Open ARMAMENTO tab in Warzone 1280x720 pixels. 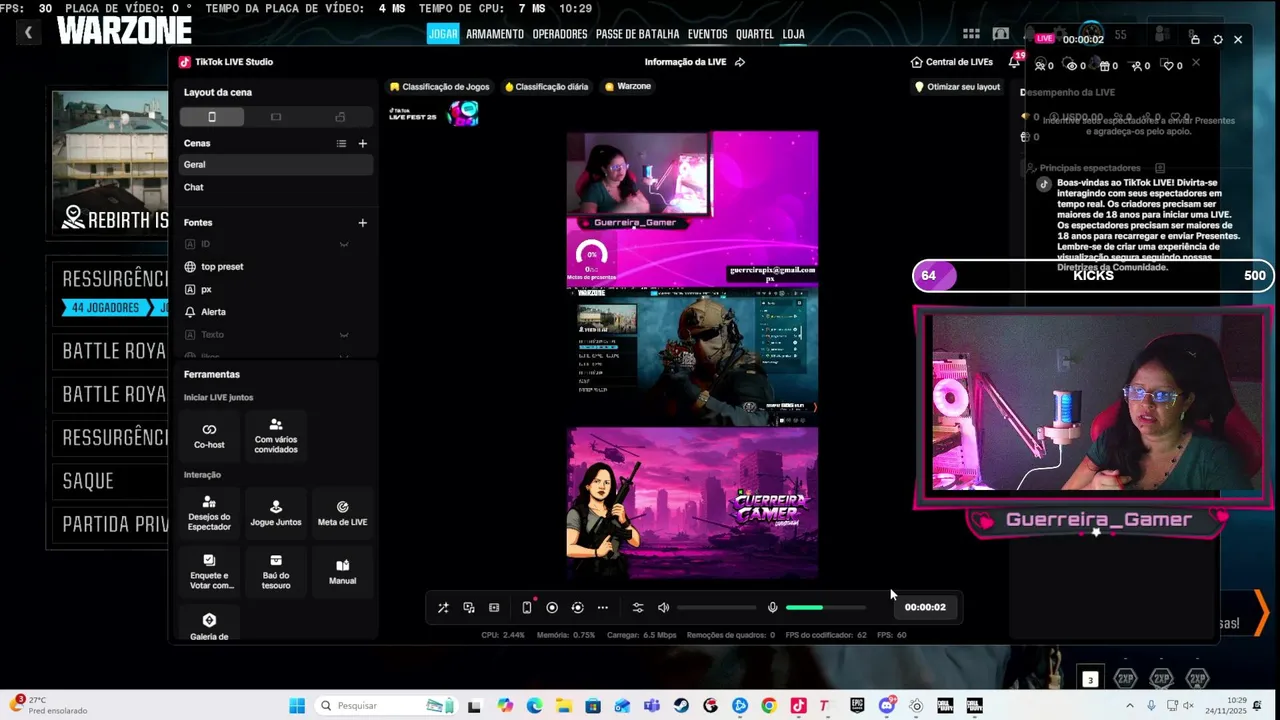495,34
